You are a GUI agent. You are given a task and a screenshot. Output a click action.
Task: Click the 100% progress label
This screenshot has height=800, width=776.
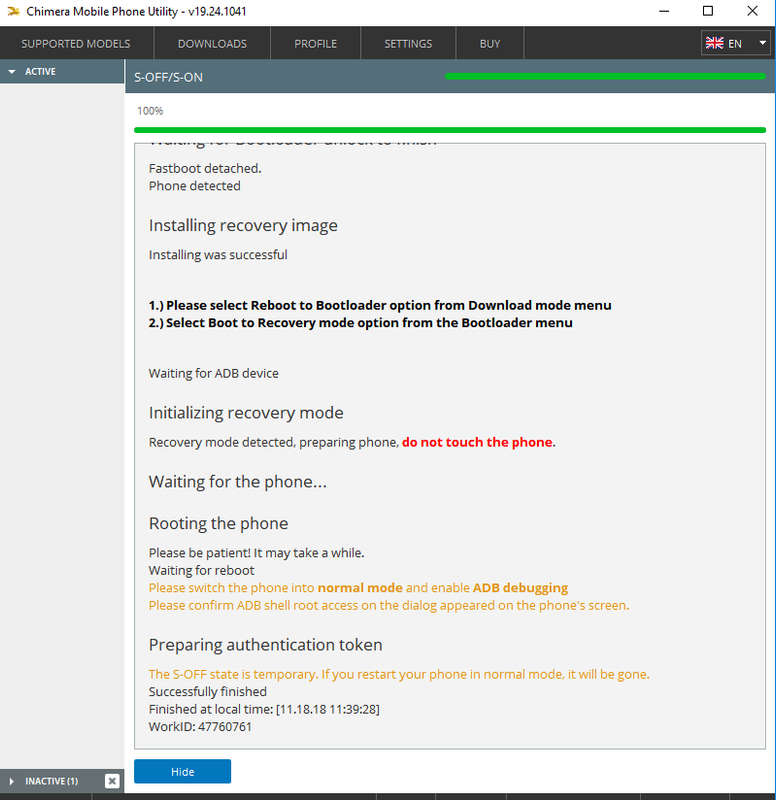pos(150,111)
